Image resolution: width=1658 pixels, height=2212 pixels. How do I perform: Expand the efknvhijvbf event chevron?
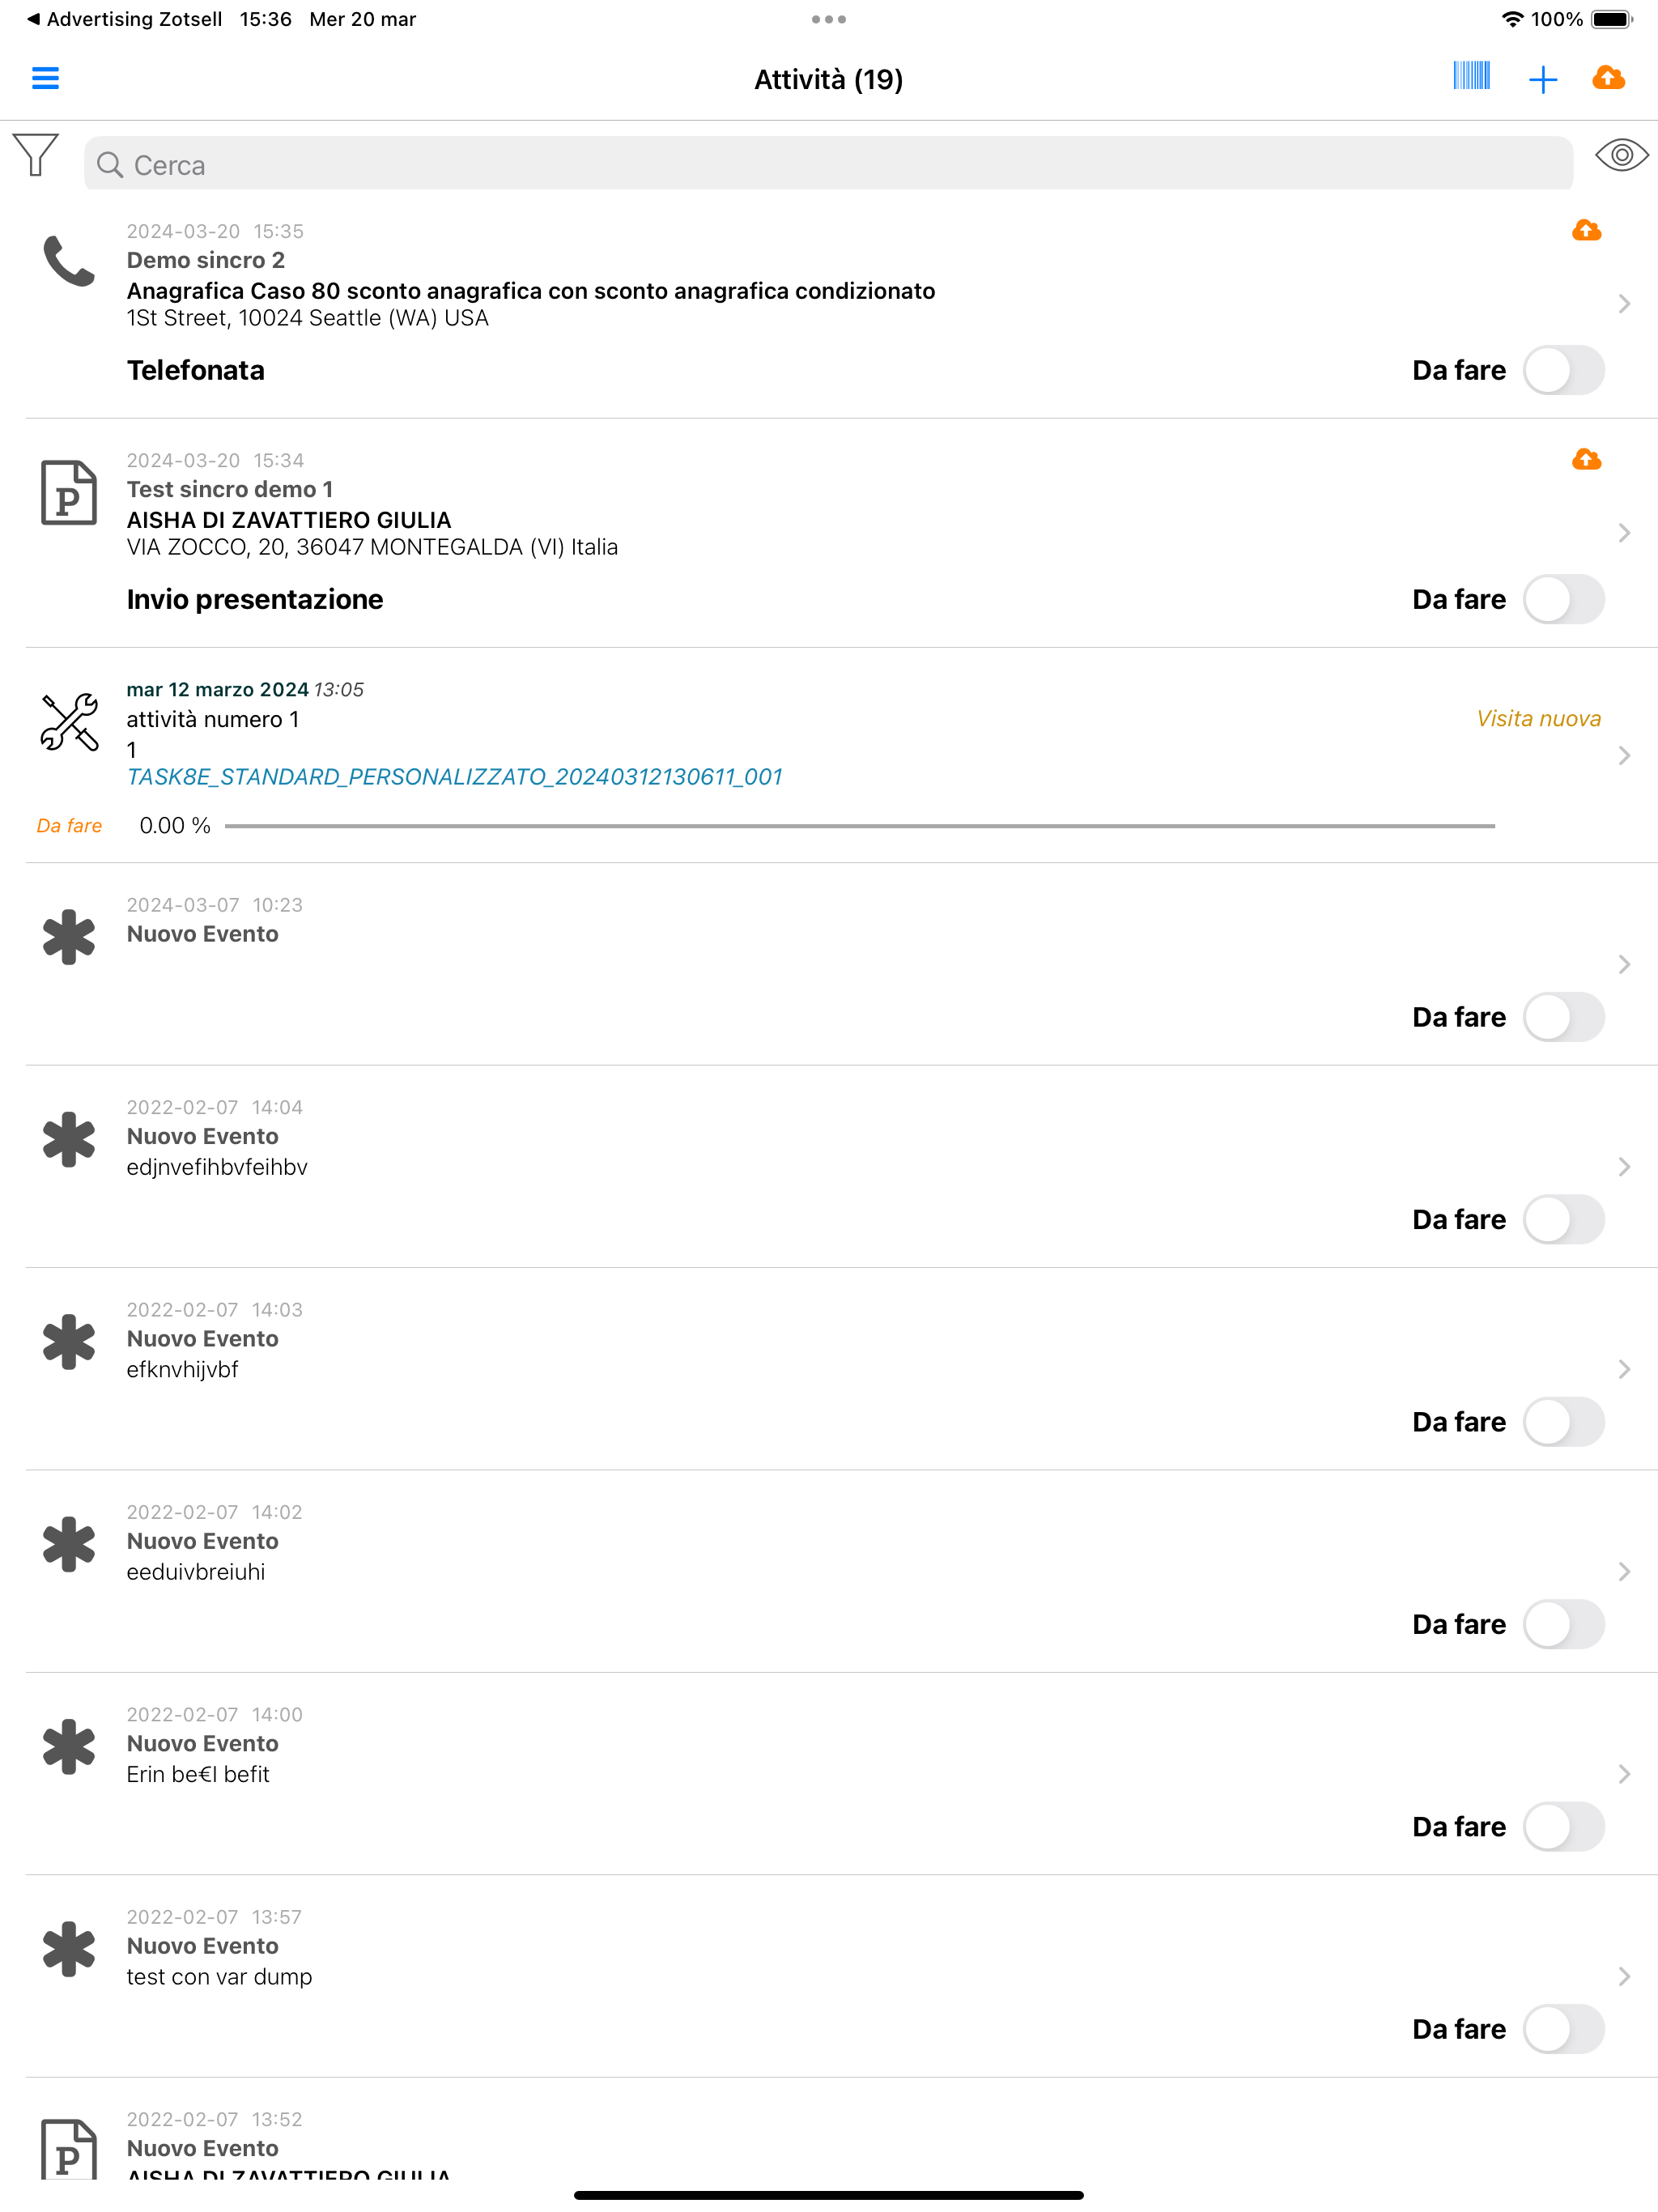click(1624, 1369)
